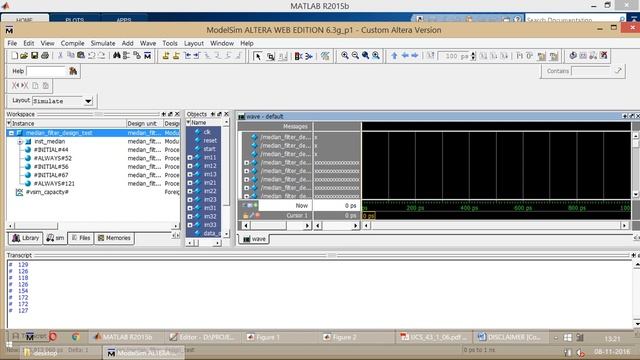This screenshot has height=360, width=640.
Task: Click the Cut scissors toolbar icon
Action: point(60,56)
